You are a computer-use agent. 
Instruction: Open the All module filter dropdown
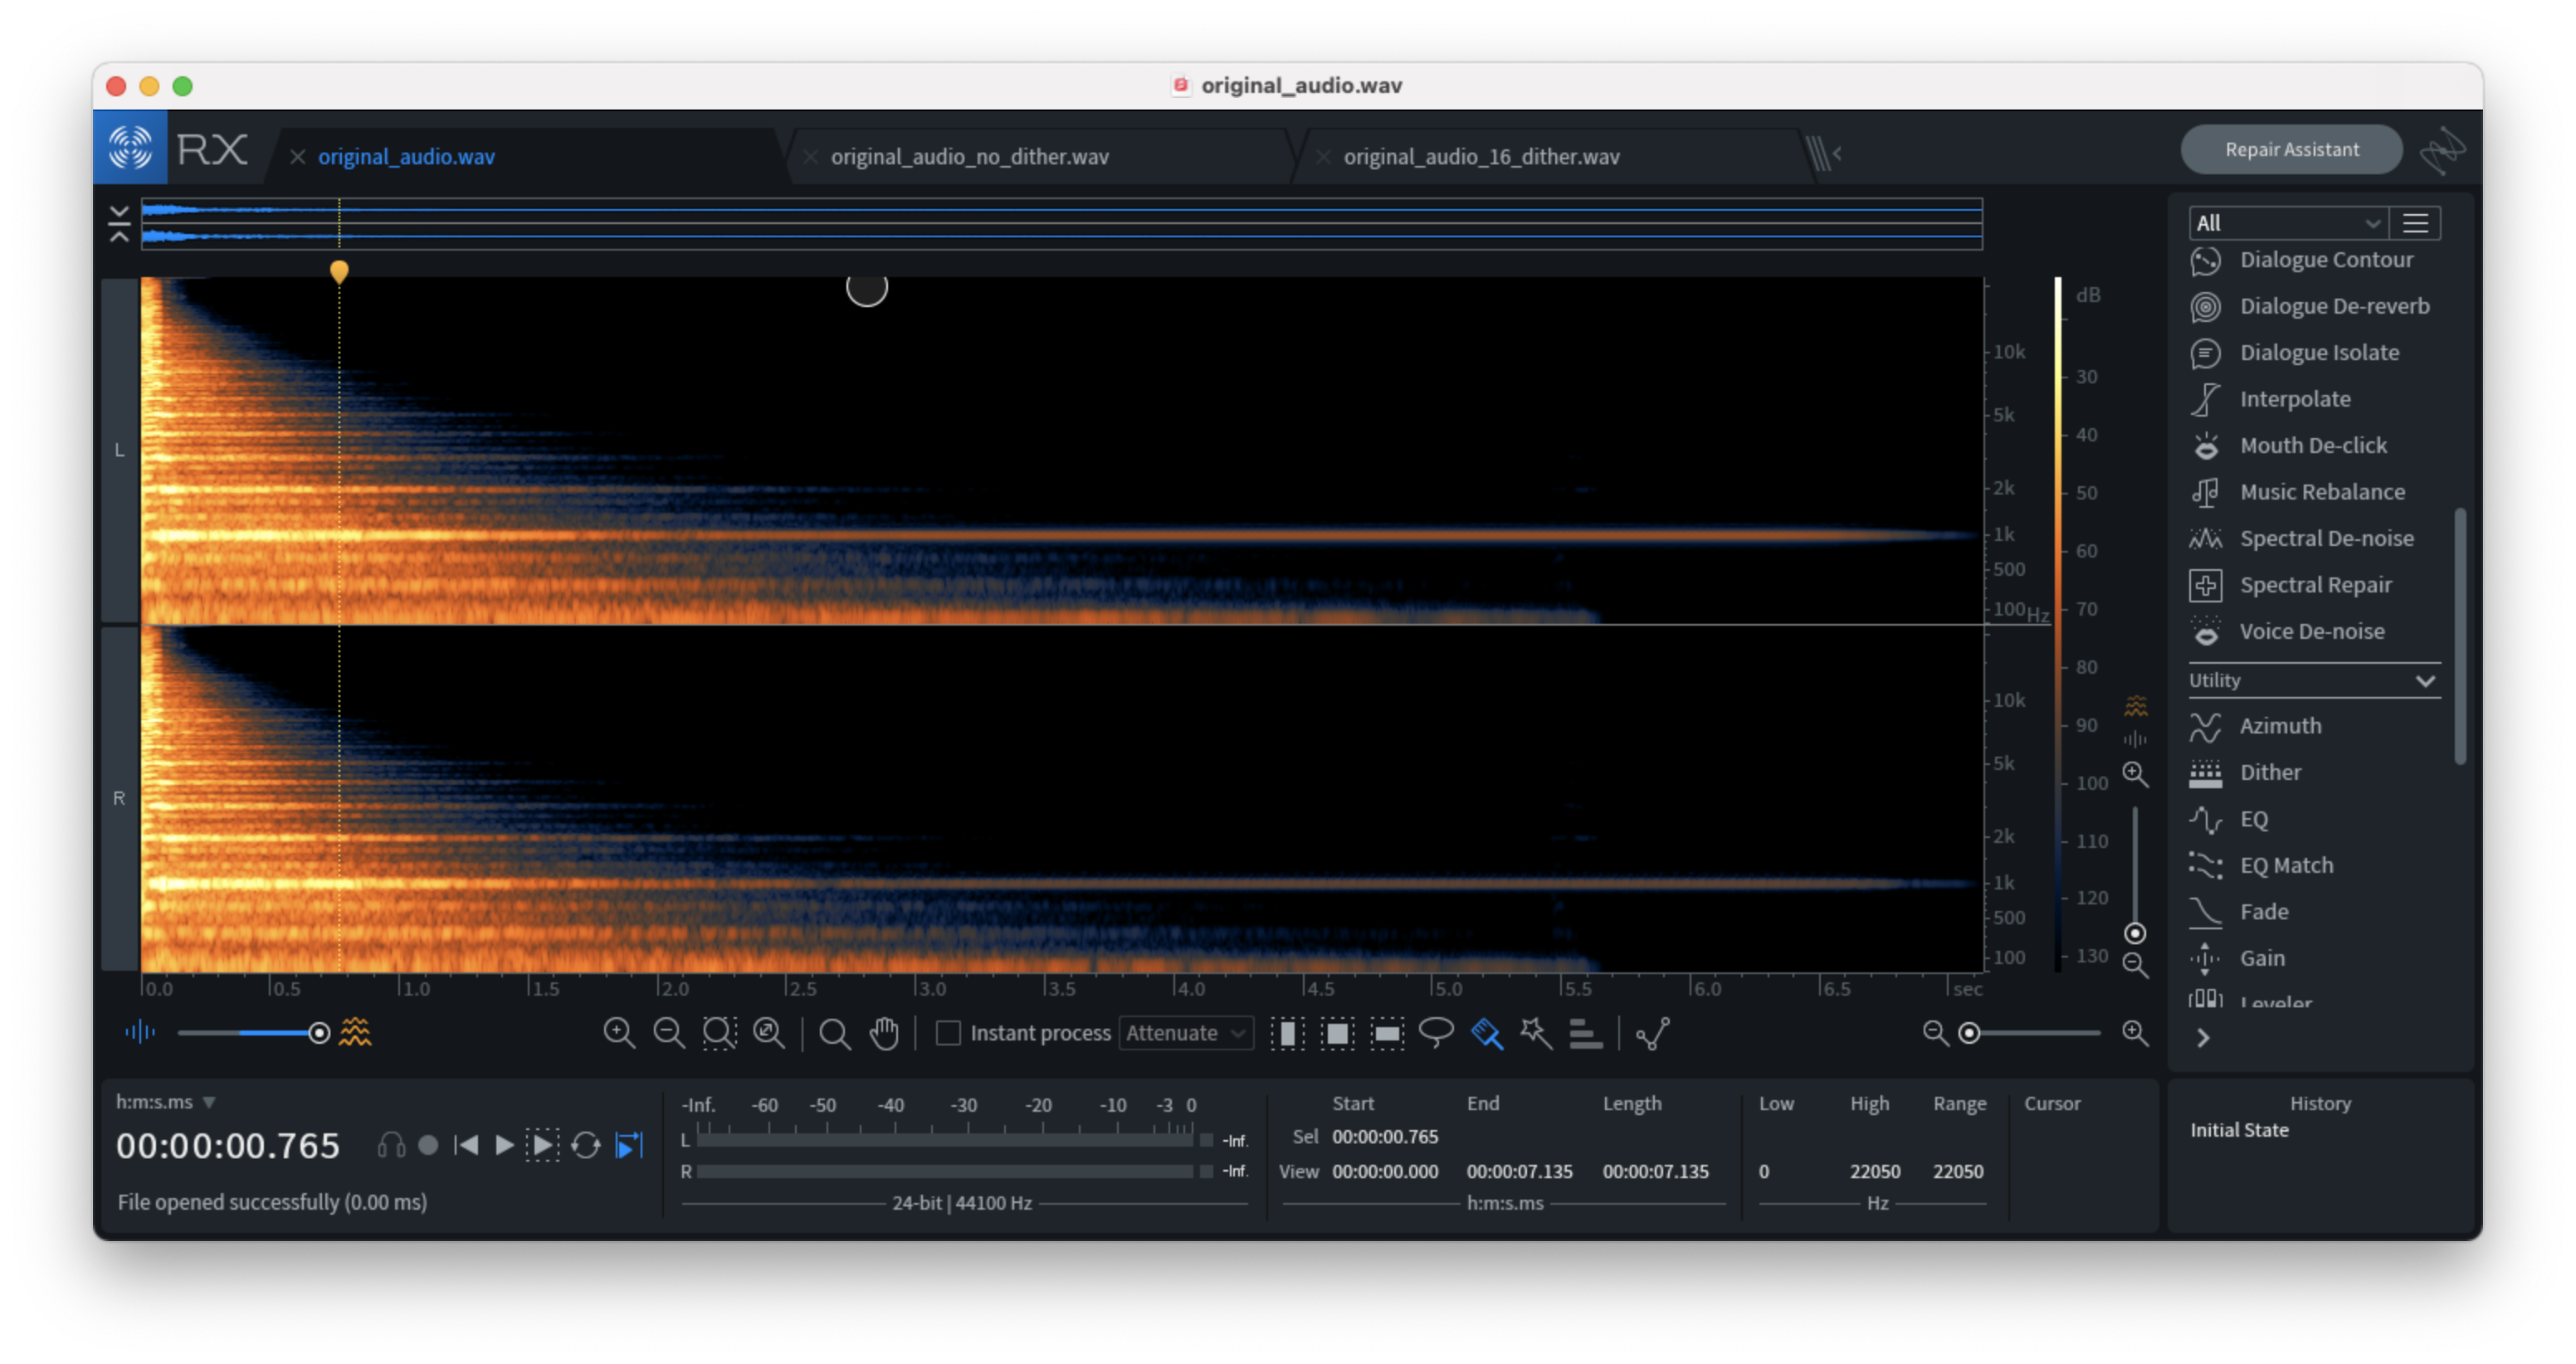(2288, 223)
